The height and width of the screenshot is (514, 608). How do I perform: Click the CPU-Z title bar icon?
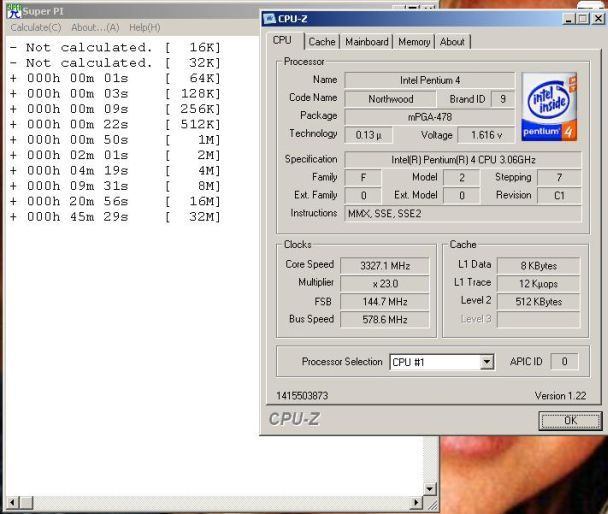click(269, 18)
